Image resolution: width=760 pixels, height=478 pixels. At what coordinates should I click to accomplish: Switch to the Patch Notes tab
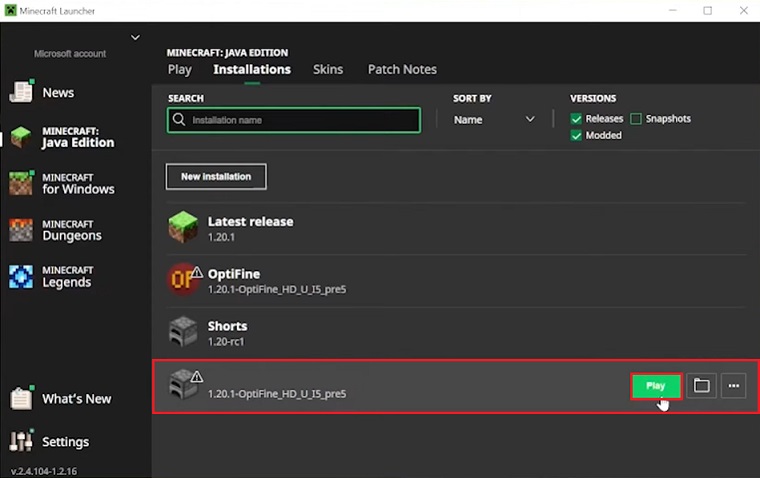402,69
